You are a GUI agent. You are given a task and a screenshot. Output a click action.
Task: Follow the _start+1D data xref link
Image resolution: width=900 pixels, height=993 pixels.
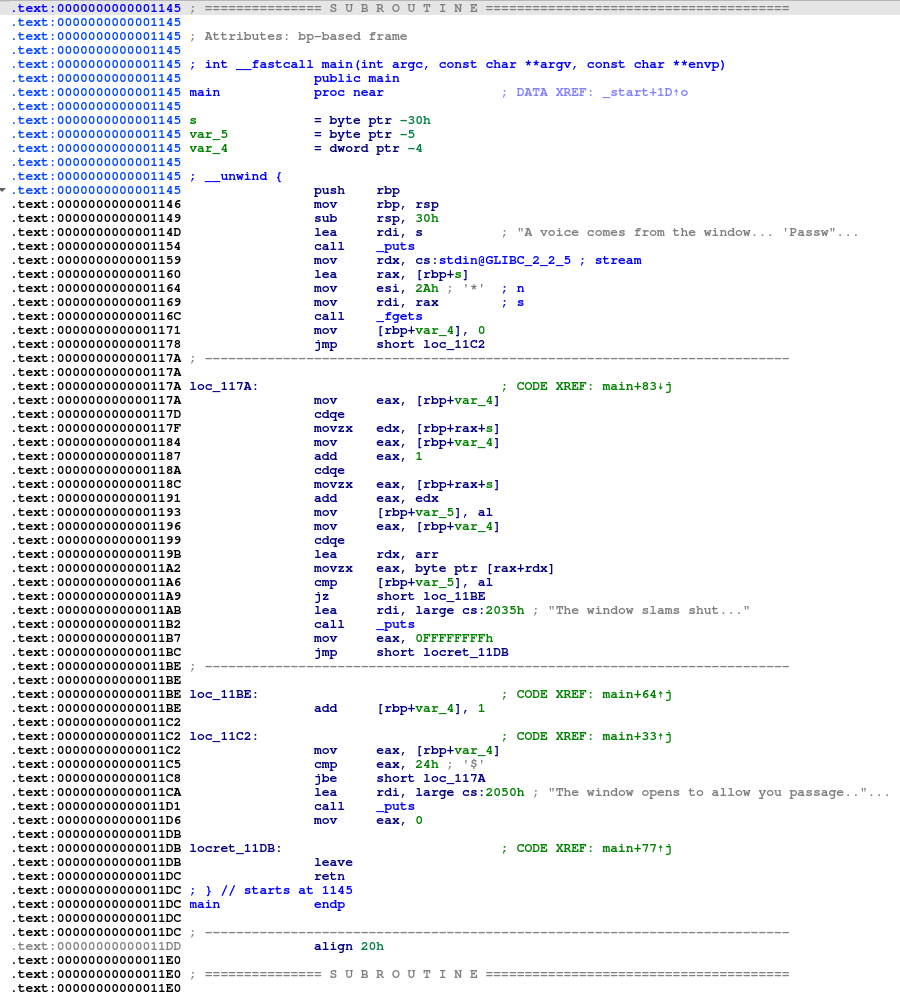644,92
